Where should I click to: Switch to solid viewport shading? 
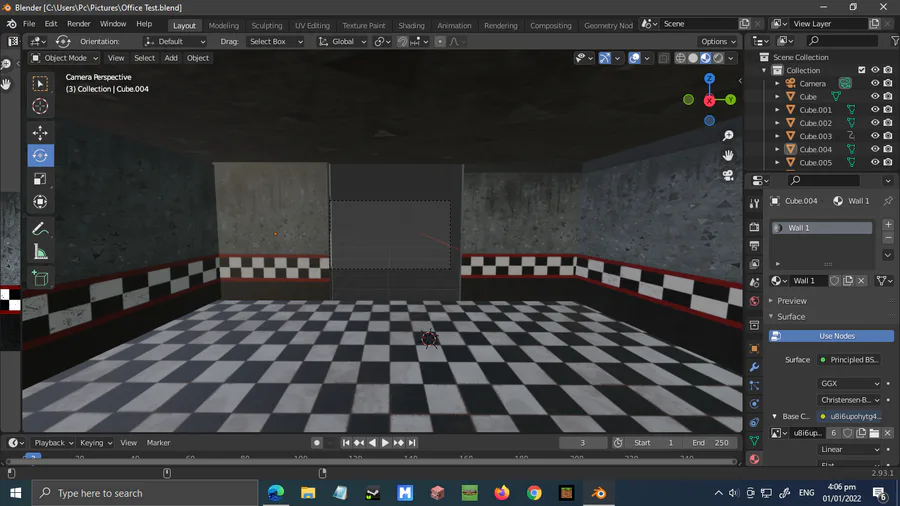[x=693, y=58]
